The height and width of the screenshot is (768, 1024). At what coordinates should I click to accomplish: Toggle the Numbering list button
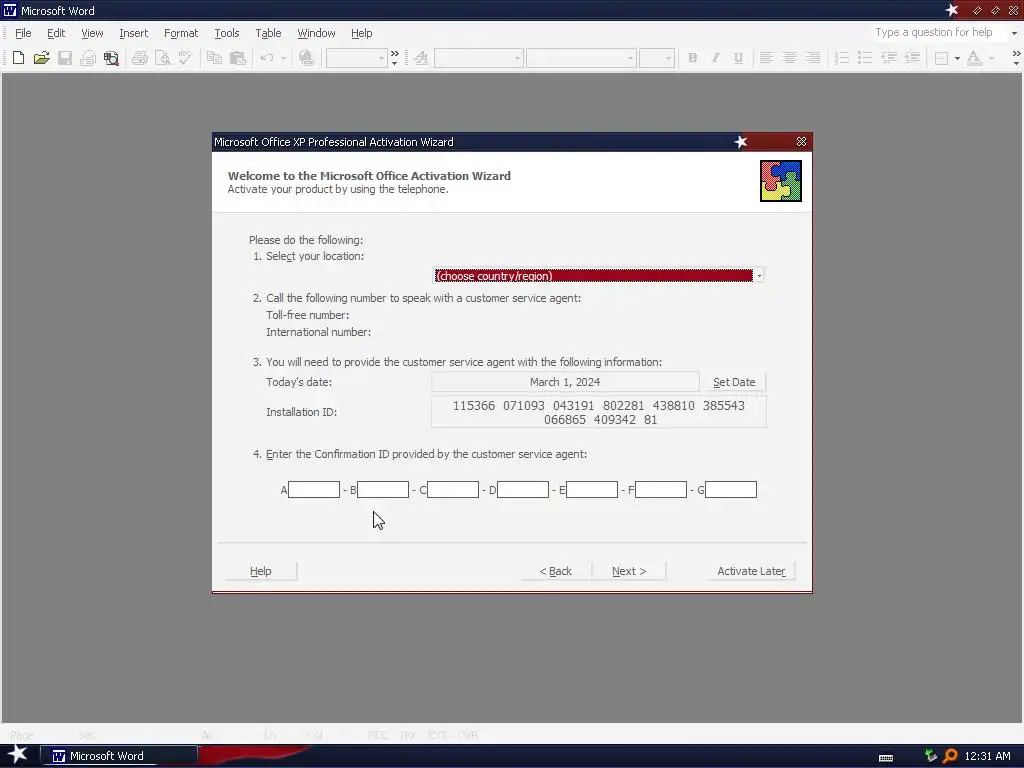click(x=842, y=58)
